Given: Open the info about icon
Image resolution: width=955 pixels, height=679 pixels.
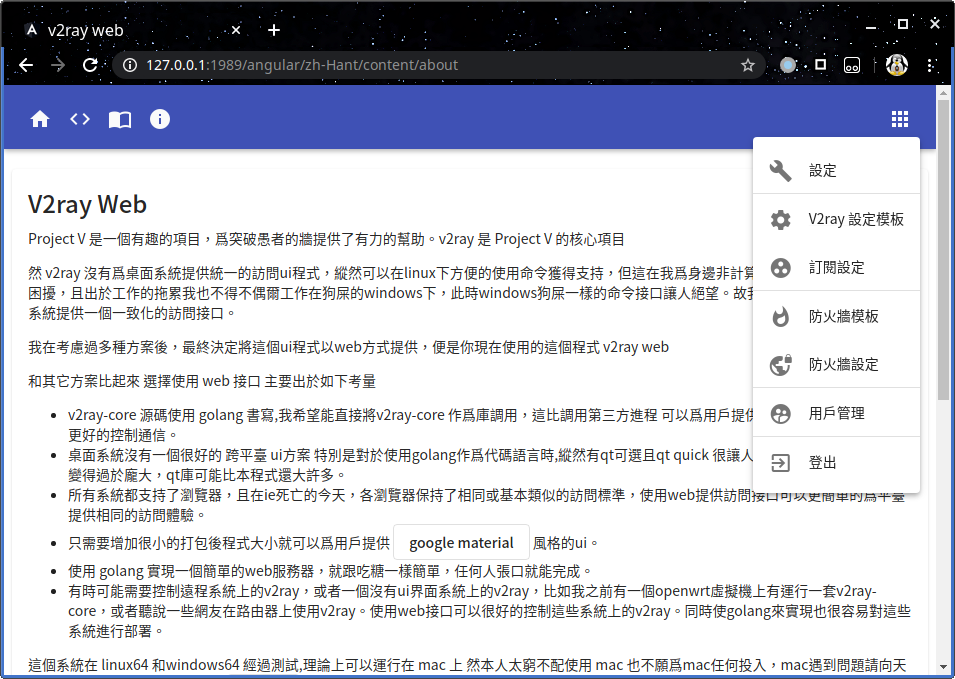Looking at the screenshot, I should (160, 119).
